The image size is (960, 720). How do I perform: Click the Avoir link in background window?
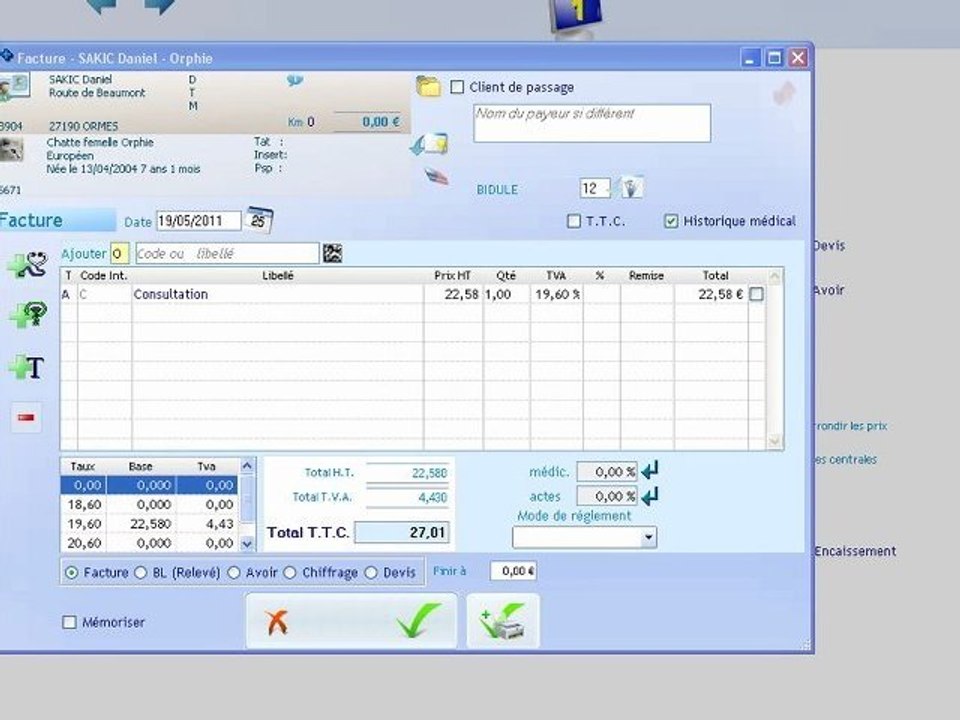828,290
